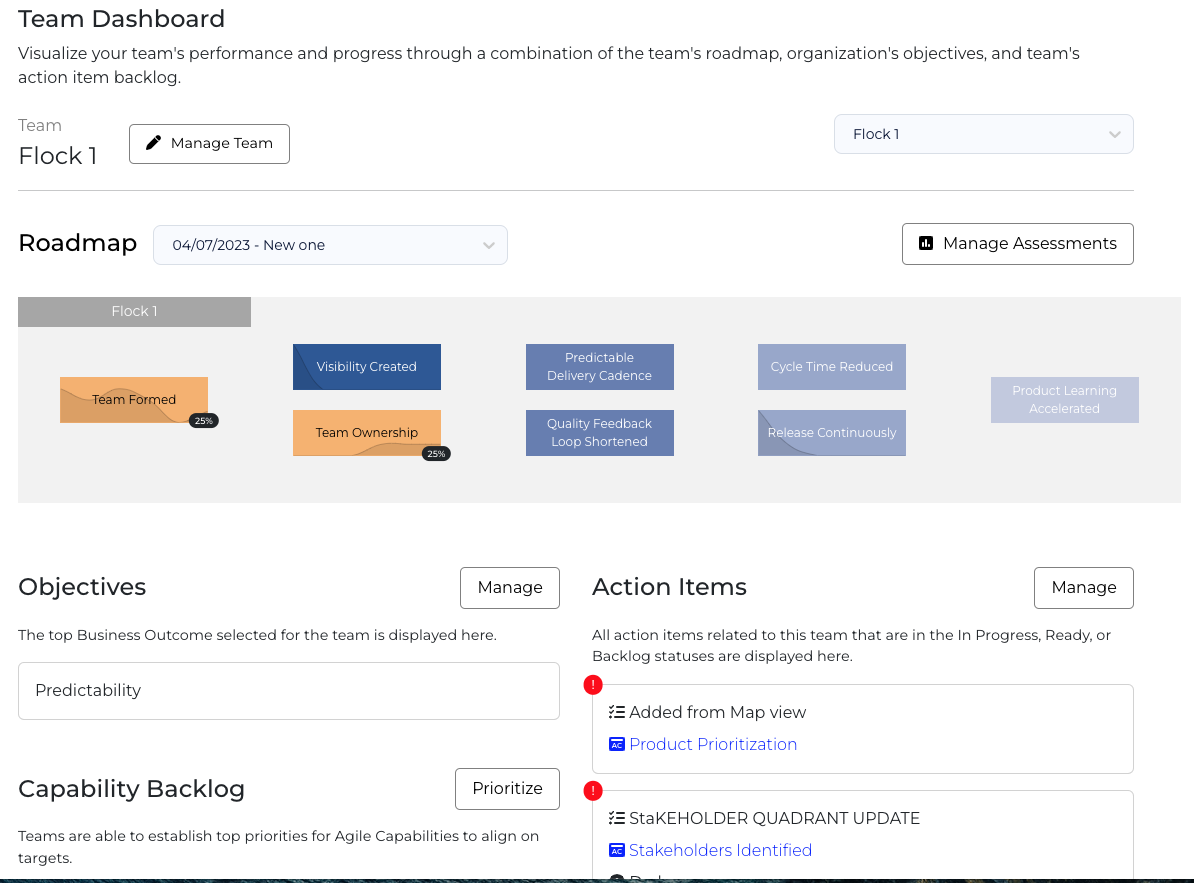Viewport: 1194px width, 883px height.
Task: Open the Release Continuously roadmap tile
Action: click(x=831, y=433)
